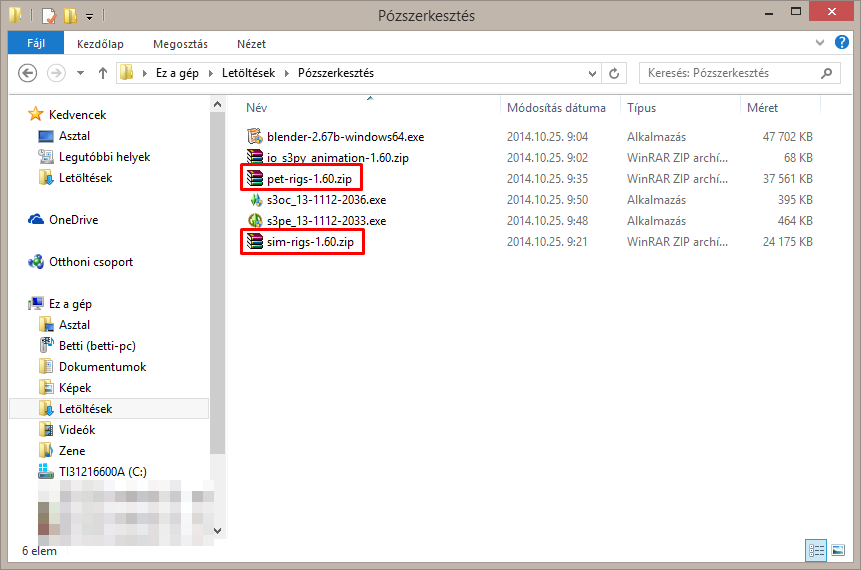861x570 pixels.
Task: Switch to the Nézet ribbon tab
Action: coord(251,44)
